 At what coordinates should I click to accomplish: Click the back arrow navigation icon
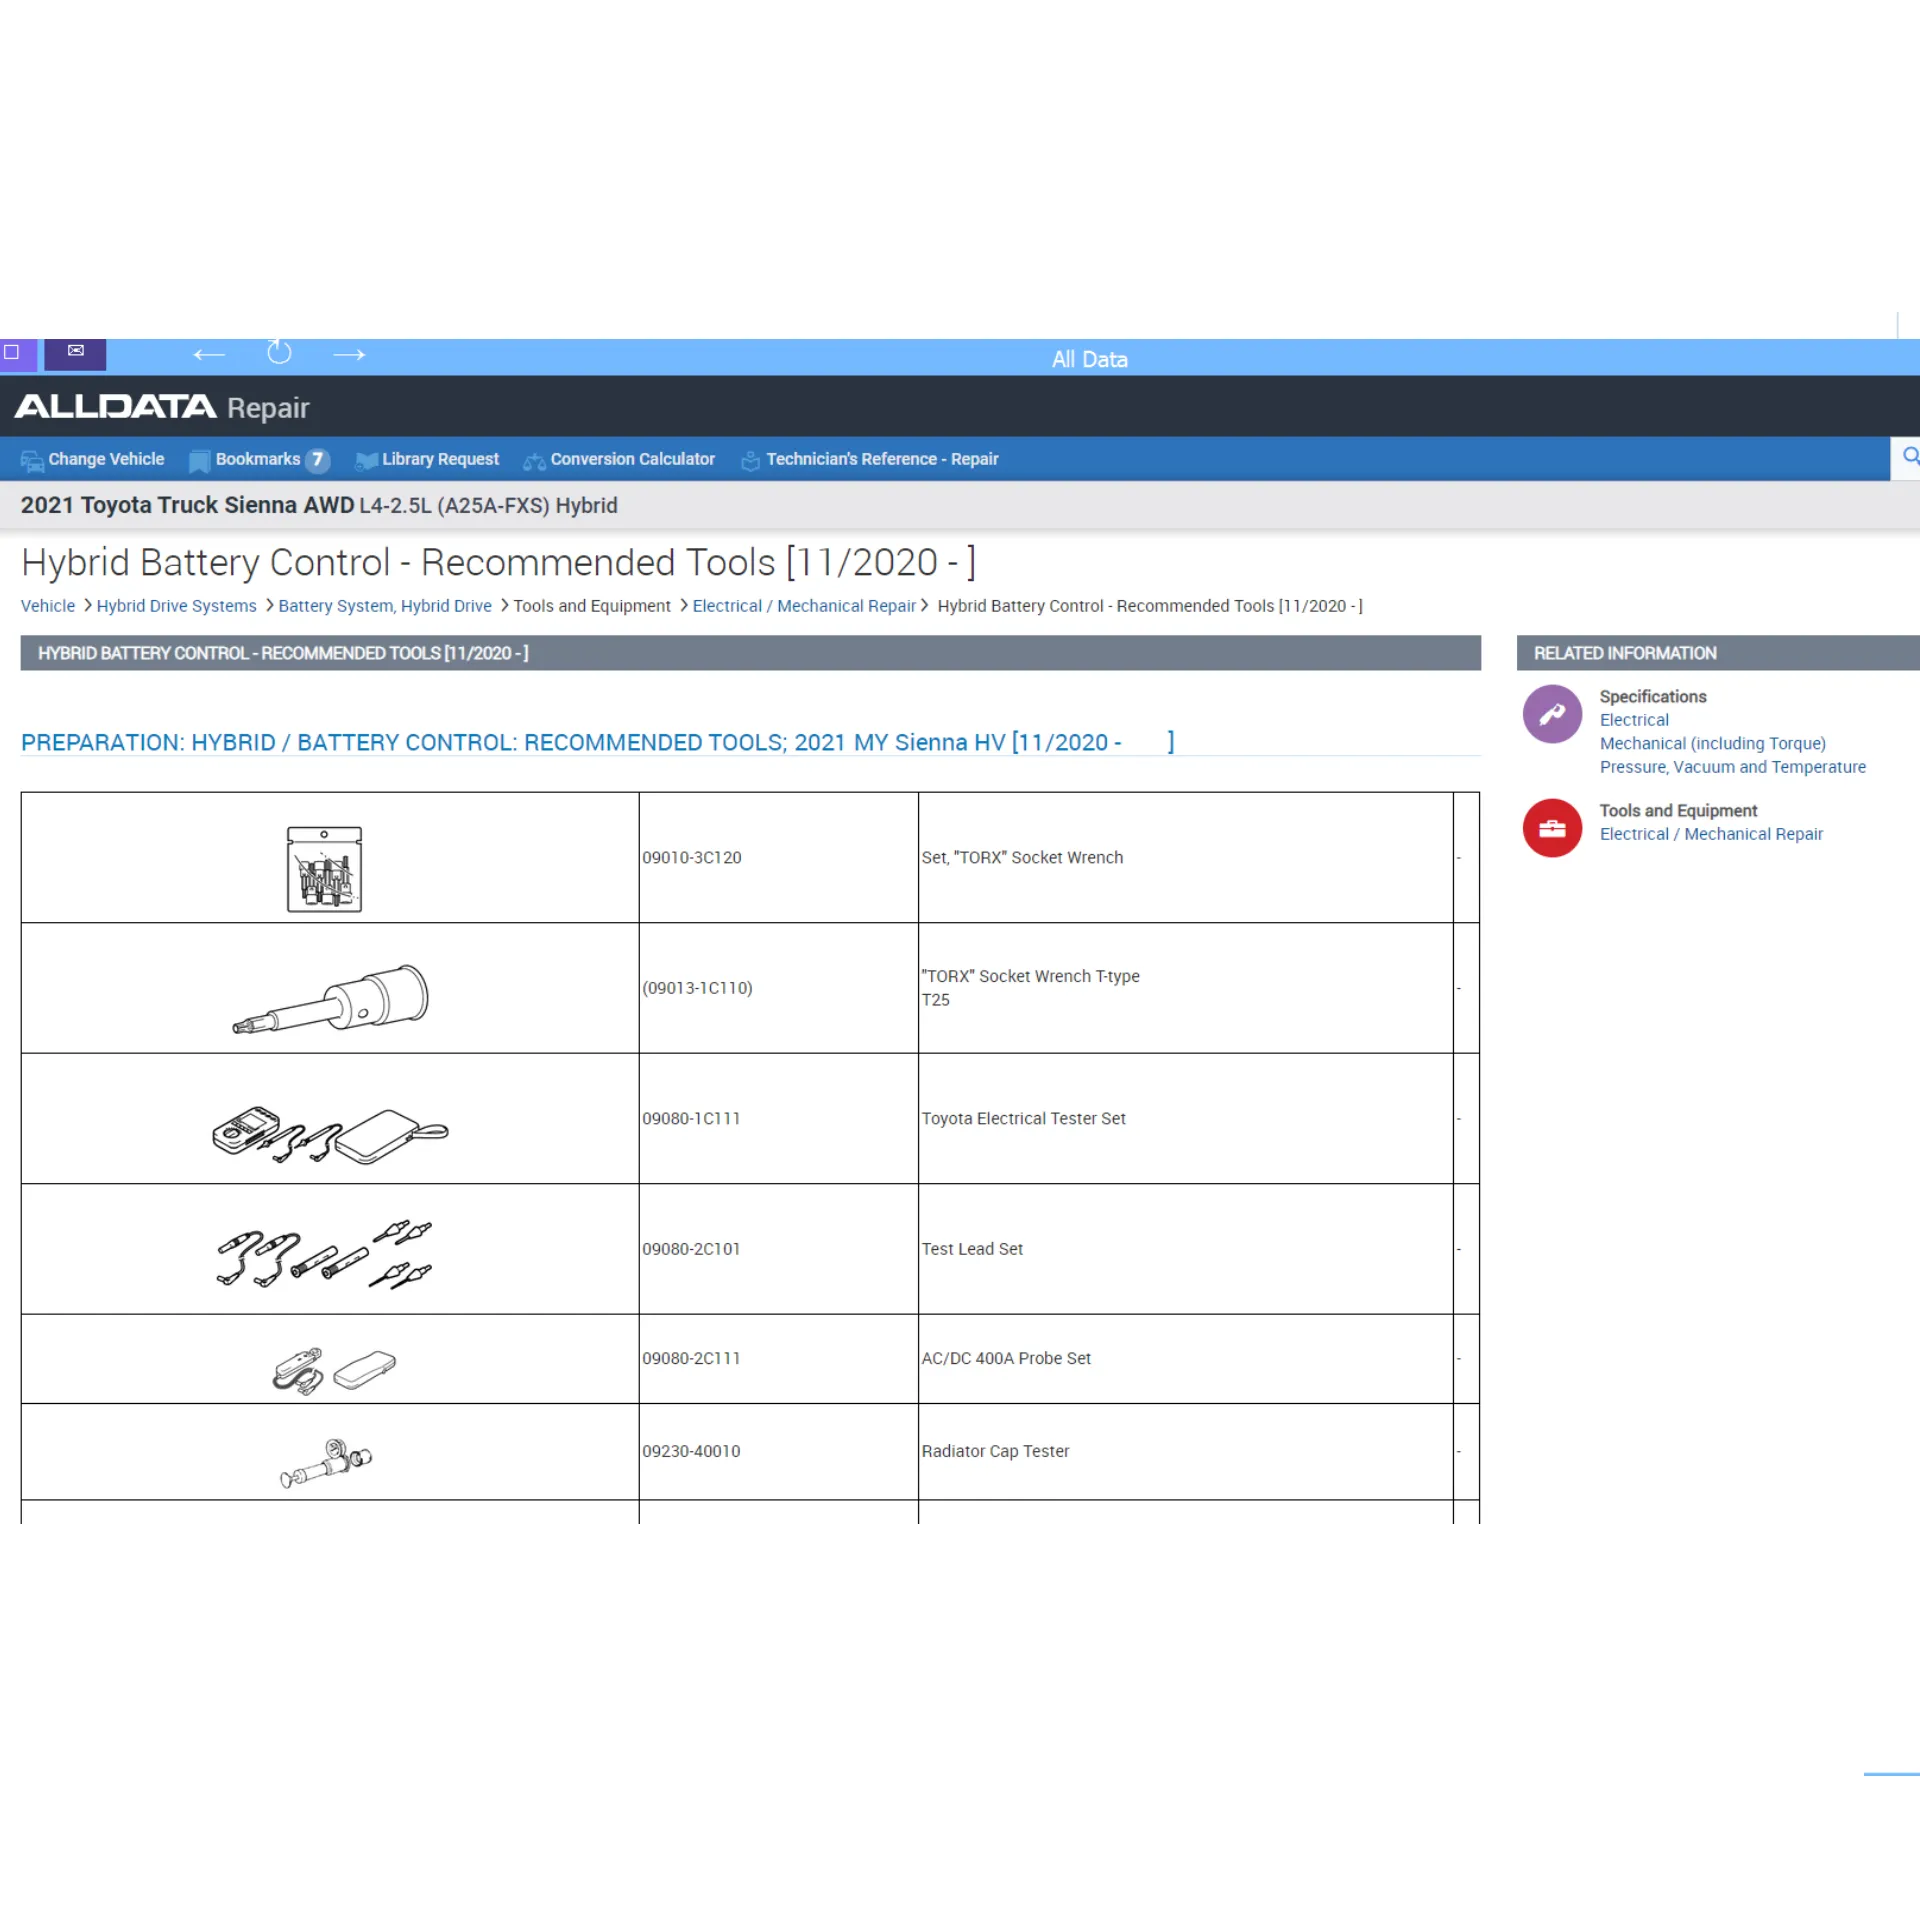coord(209,355)
